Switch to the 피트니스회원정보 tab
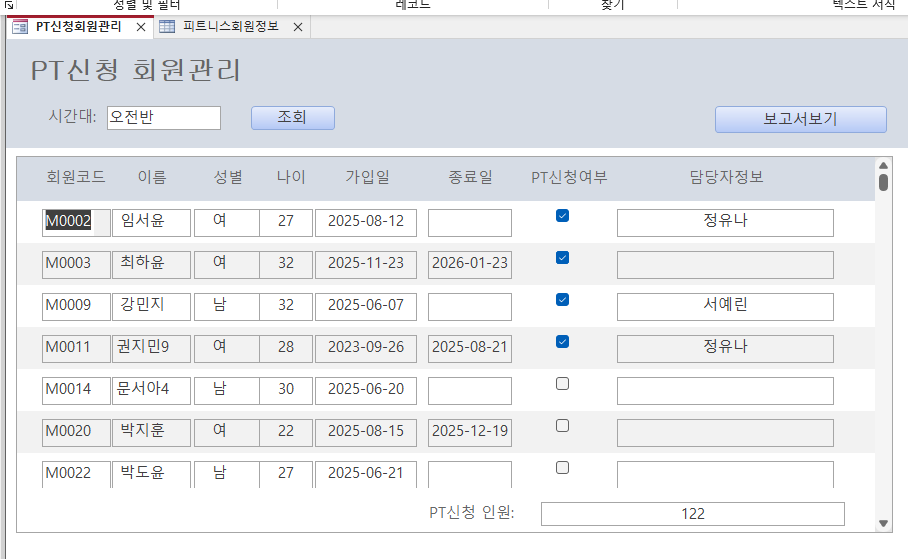This screenshot has width=908, height=559. [231, 27]
